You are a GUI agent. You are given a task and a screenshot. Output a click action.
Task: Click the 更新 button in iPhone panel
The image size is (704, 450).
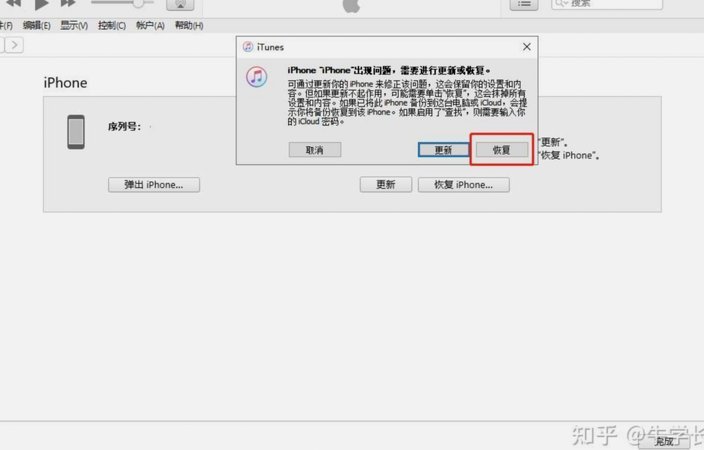[x=386, y=185]
